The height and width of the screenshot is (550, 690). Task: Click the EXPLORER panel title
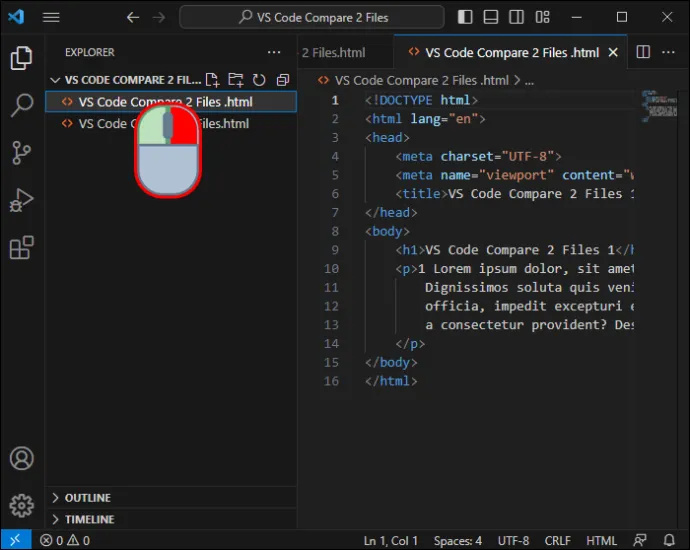coord(90,52)
